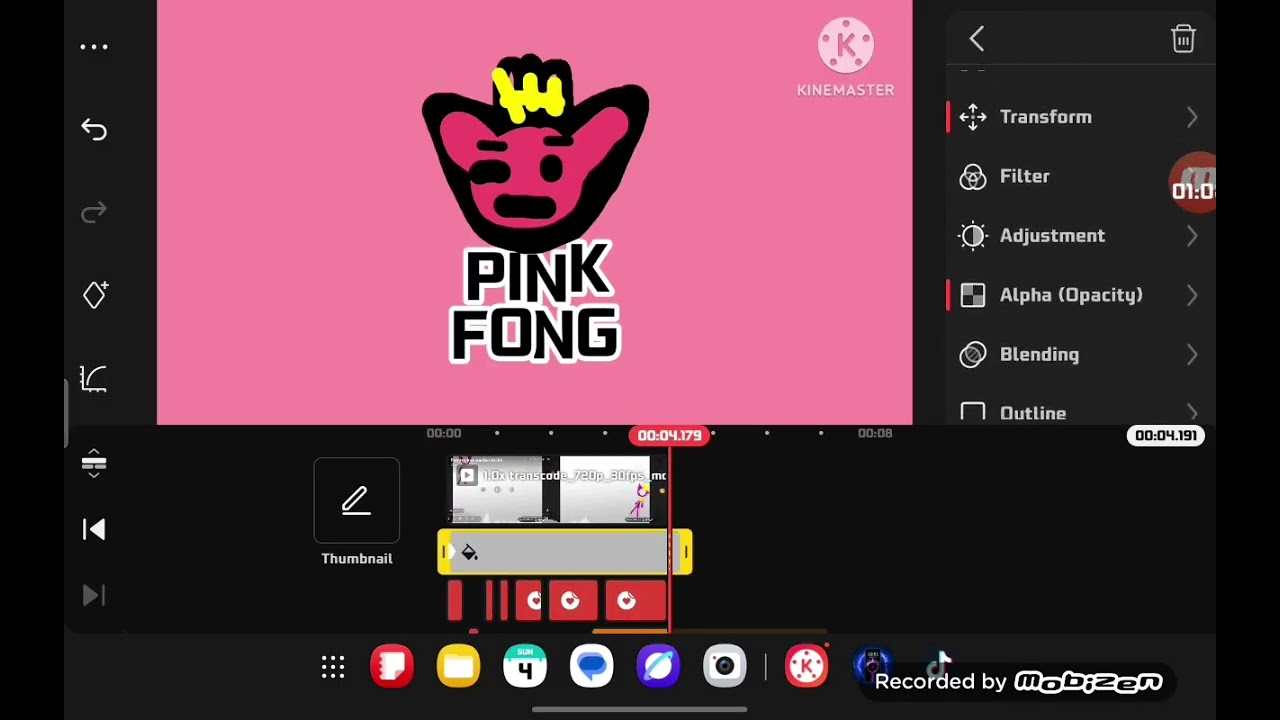
Task: Open the Samsung Internet browser in dock
Action: pos(658,667)
